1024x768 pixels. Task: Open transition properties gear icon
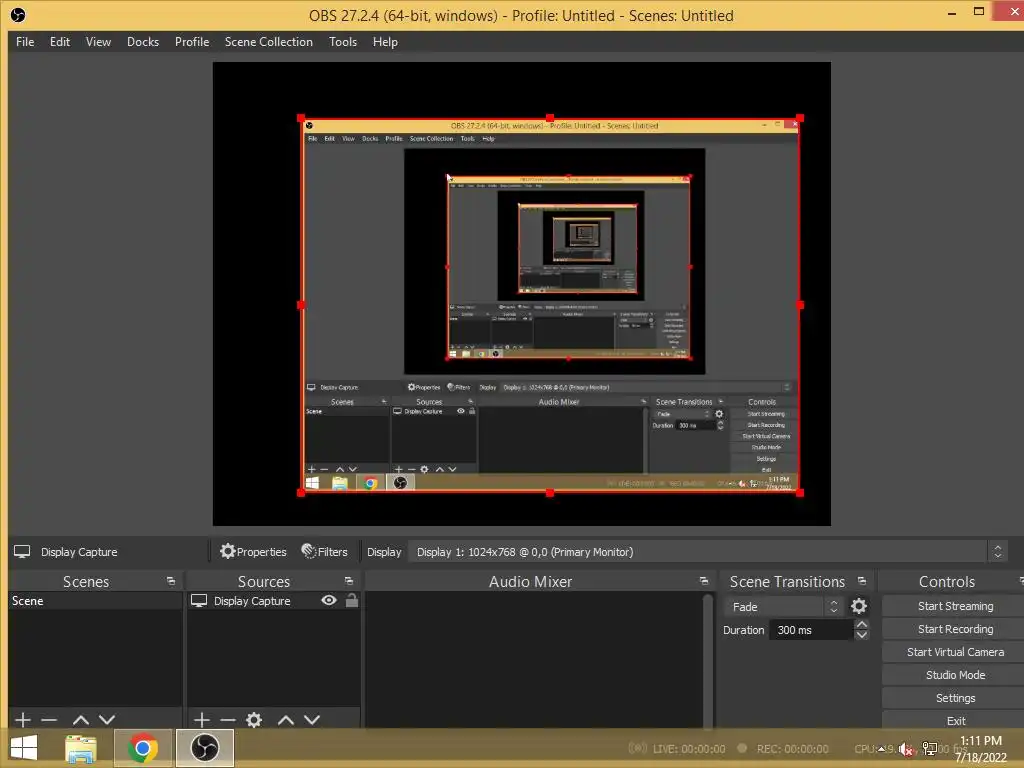point(859,607)
